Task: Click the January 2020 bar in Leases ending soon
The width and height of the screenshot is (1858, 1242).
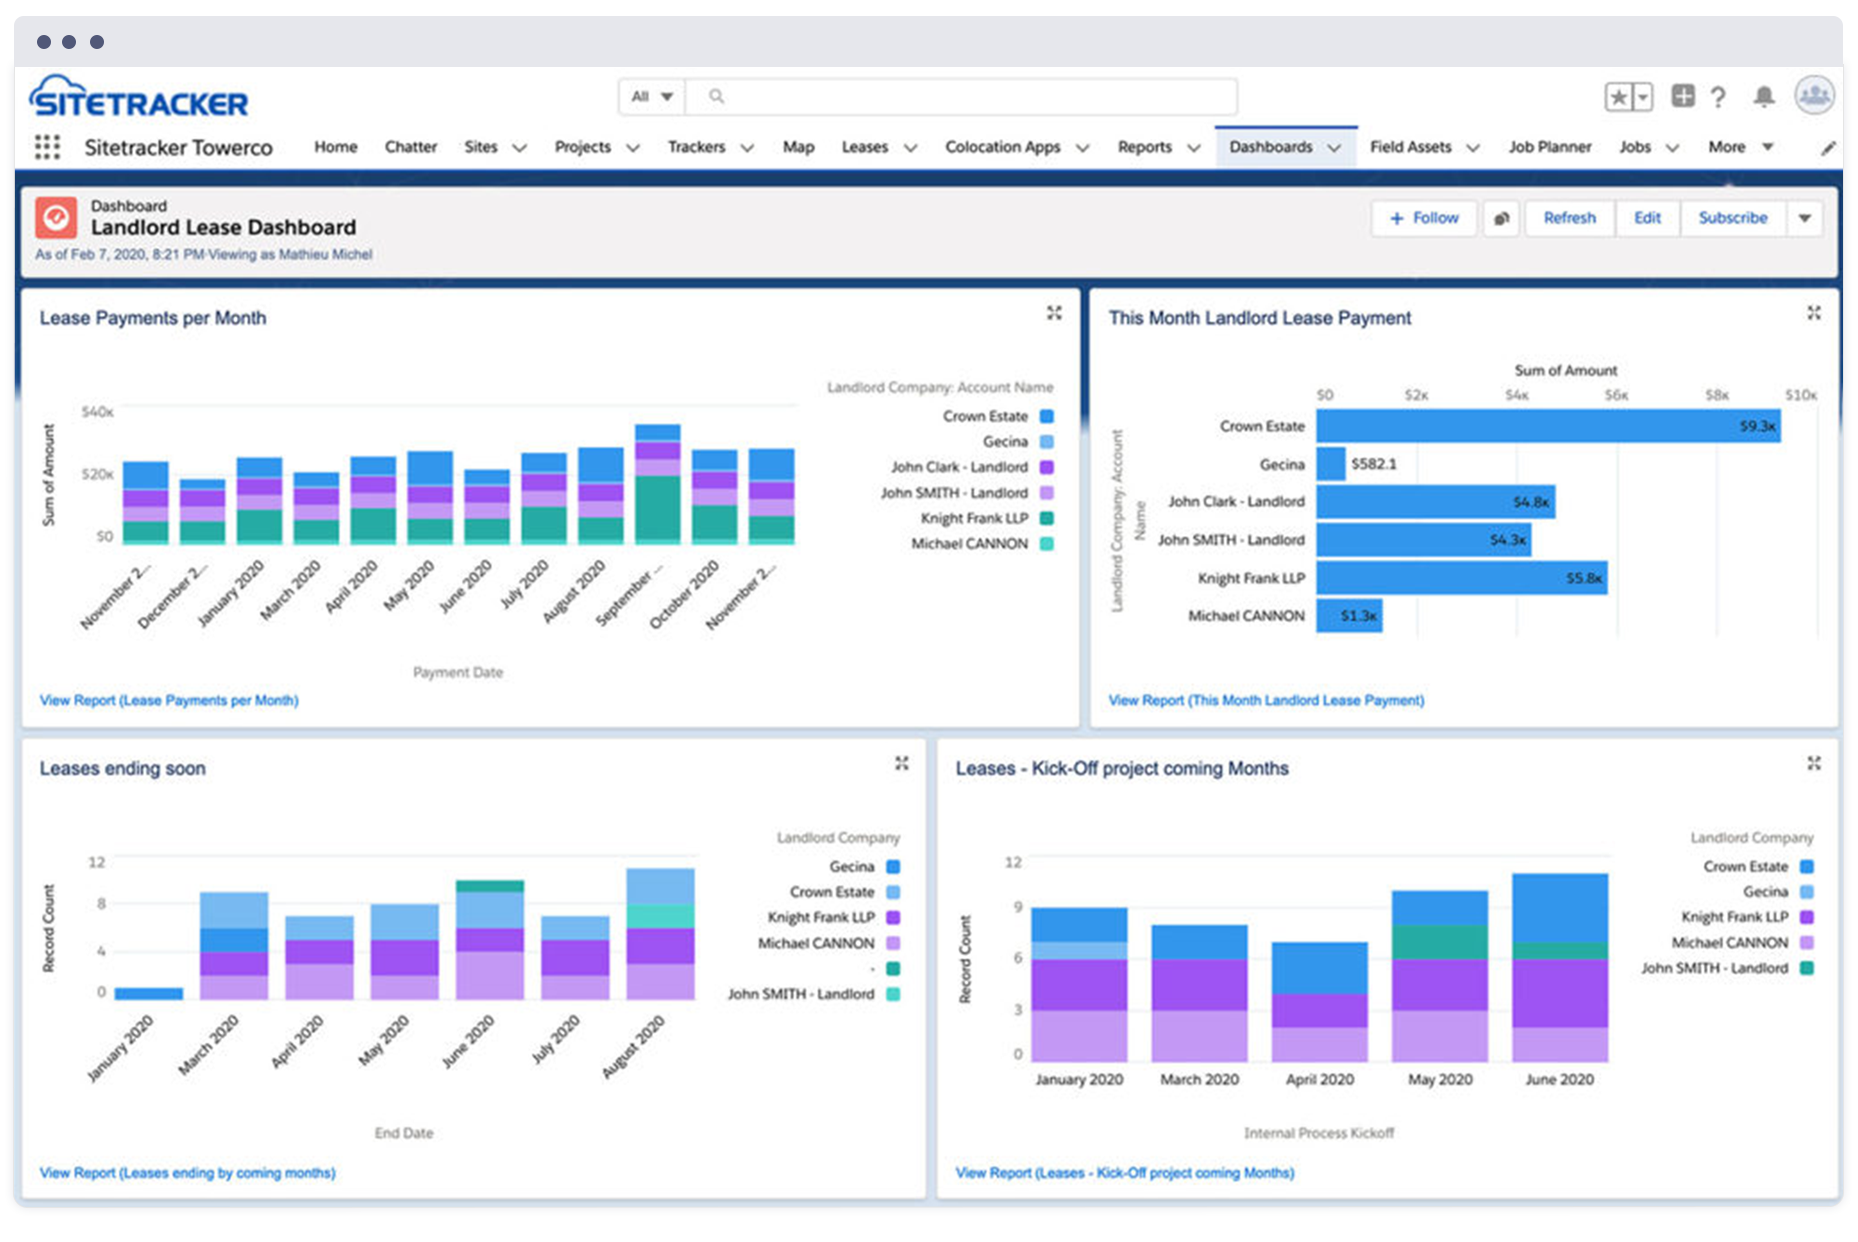Action: pyautogui.click(x=149, y=993)
